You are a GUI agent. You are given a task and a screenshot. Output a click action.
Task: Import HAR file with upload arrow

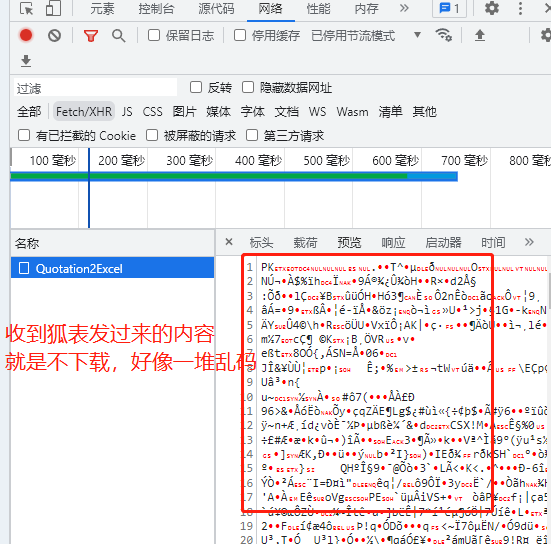tap(480, 35)
